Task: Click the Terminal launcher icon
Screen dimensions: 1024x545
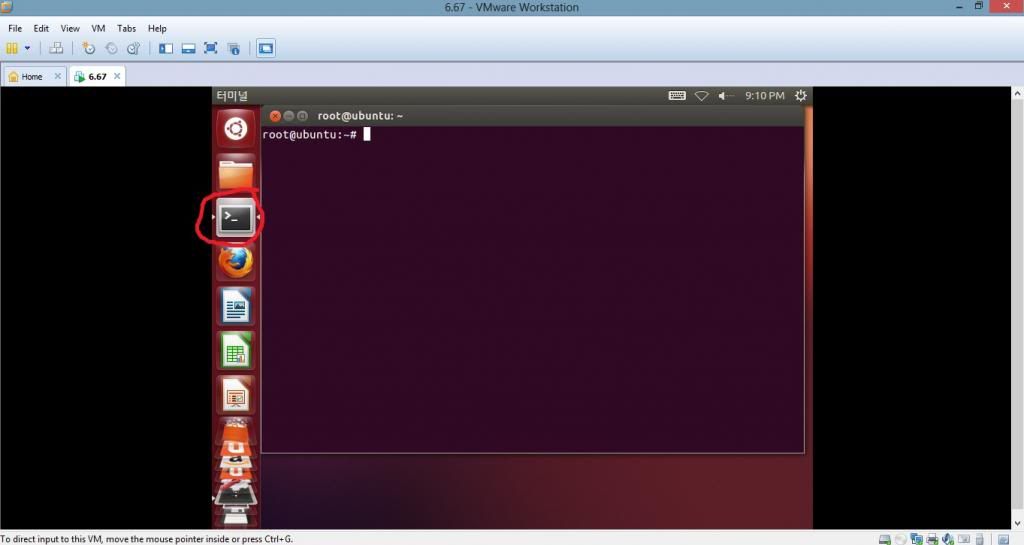Action: coord(236,217)
